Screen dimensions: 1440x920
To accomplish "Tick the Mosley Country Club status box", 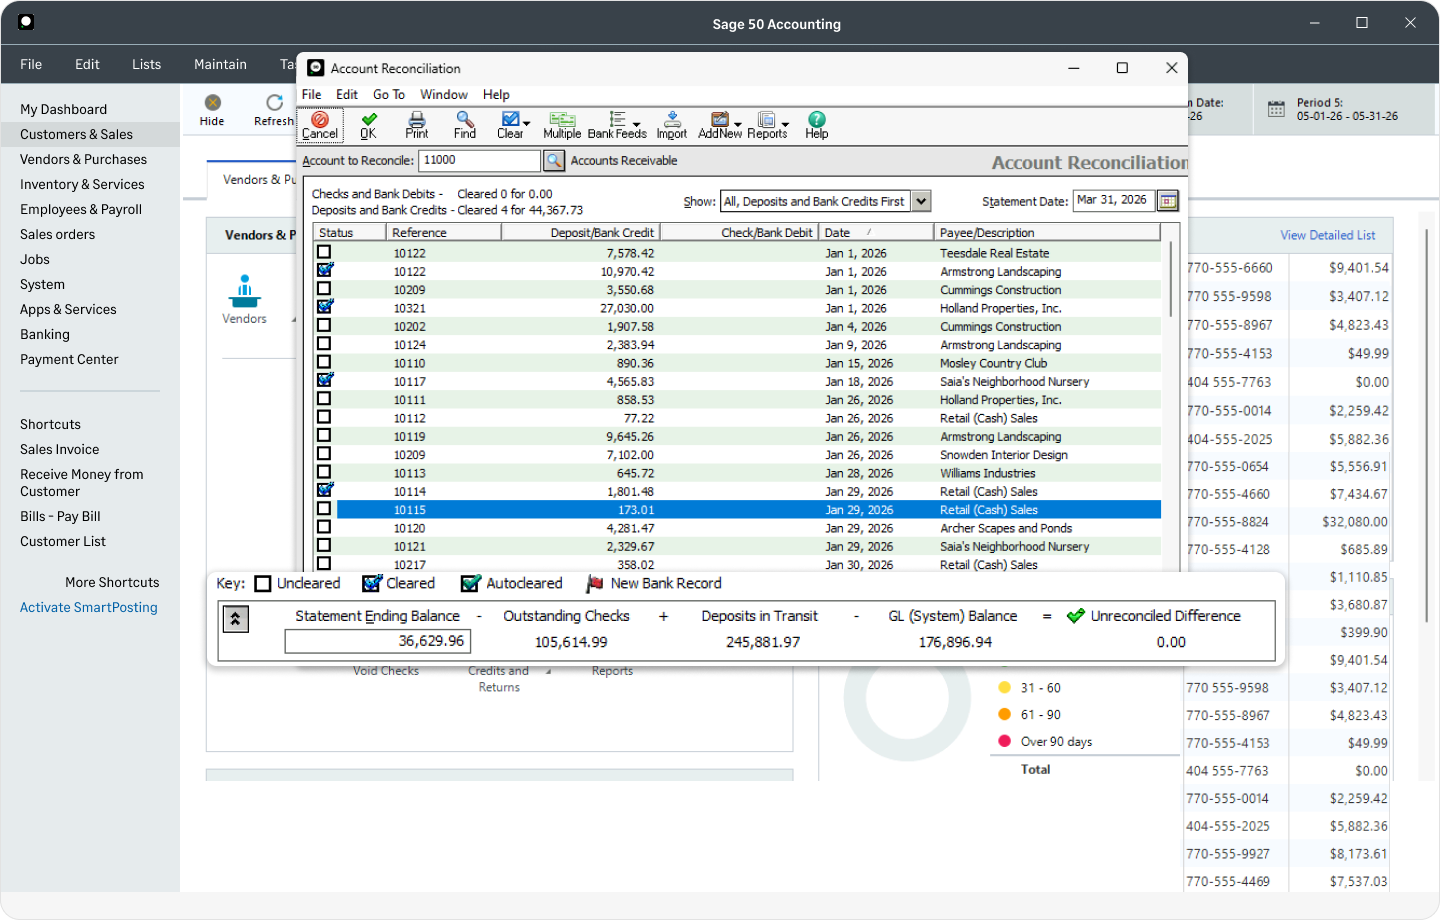I will 324,362.
